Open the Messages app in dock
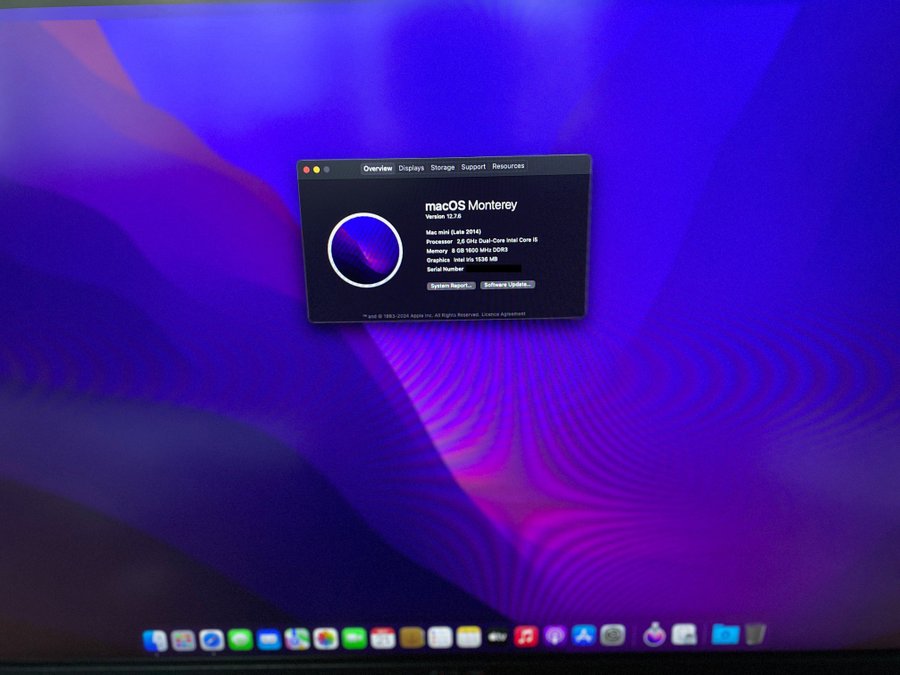The width and height of the screenshot is (900, 675). pos(240,640)
